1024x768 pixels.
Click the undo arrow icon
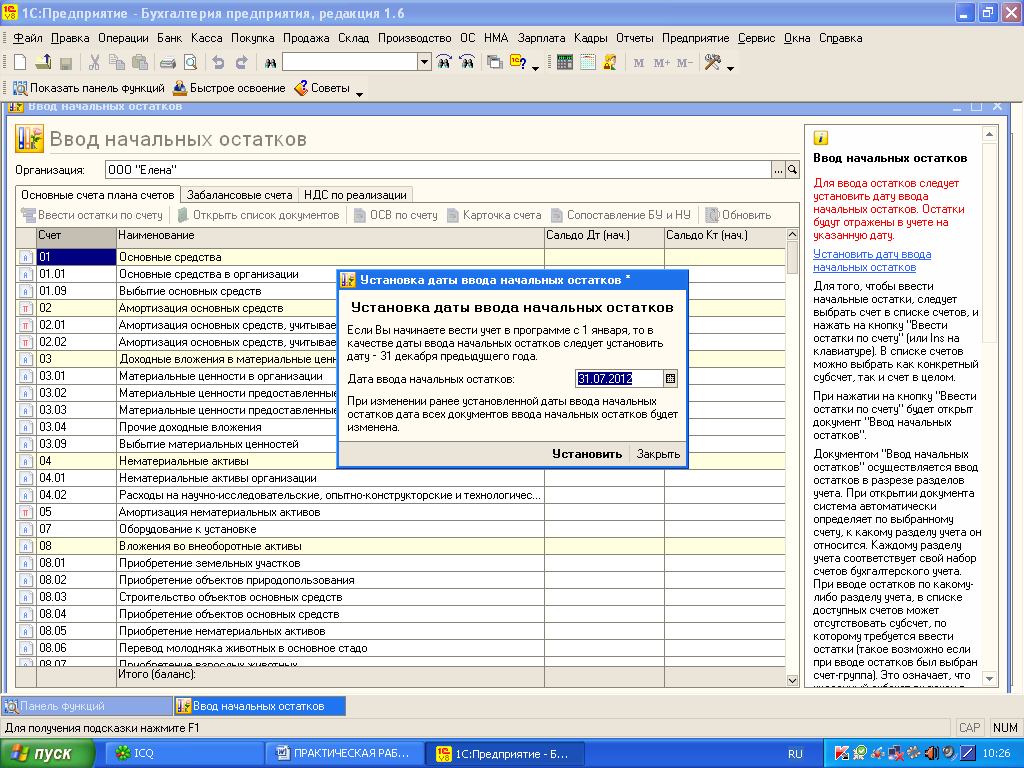(218, 63)
